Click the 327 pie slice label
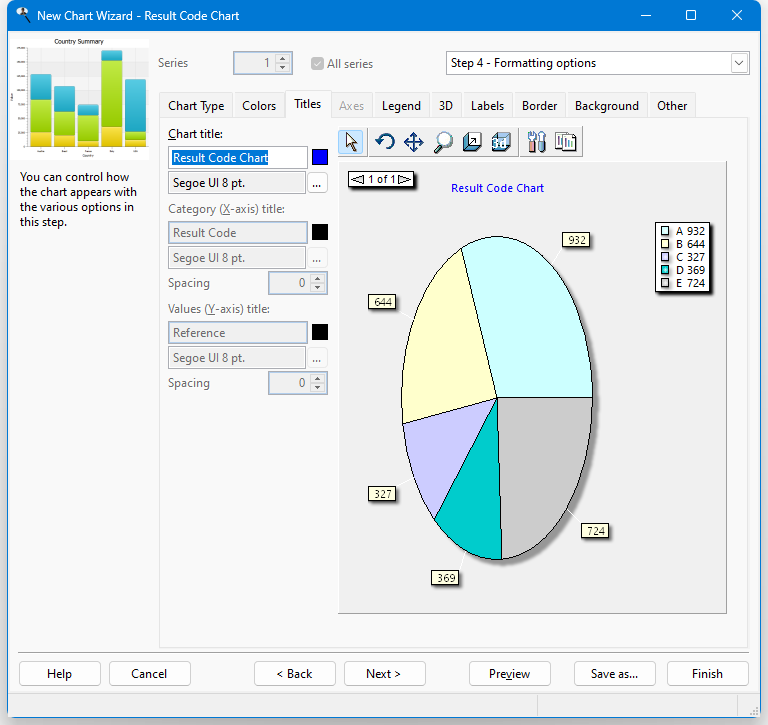 (382, 494)
